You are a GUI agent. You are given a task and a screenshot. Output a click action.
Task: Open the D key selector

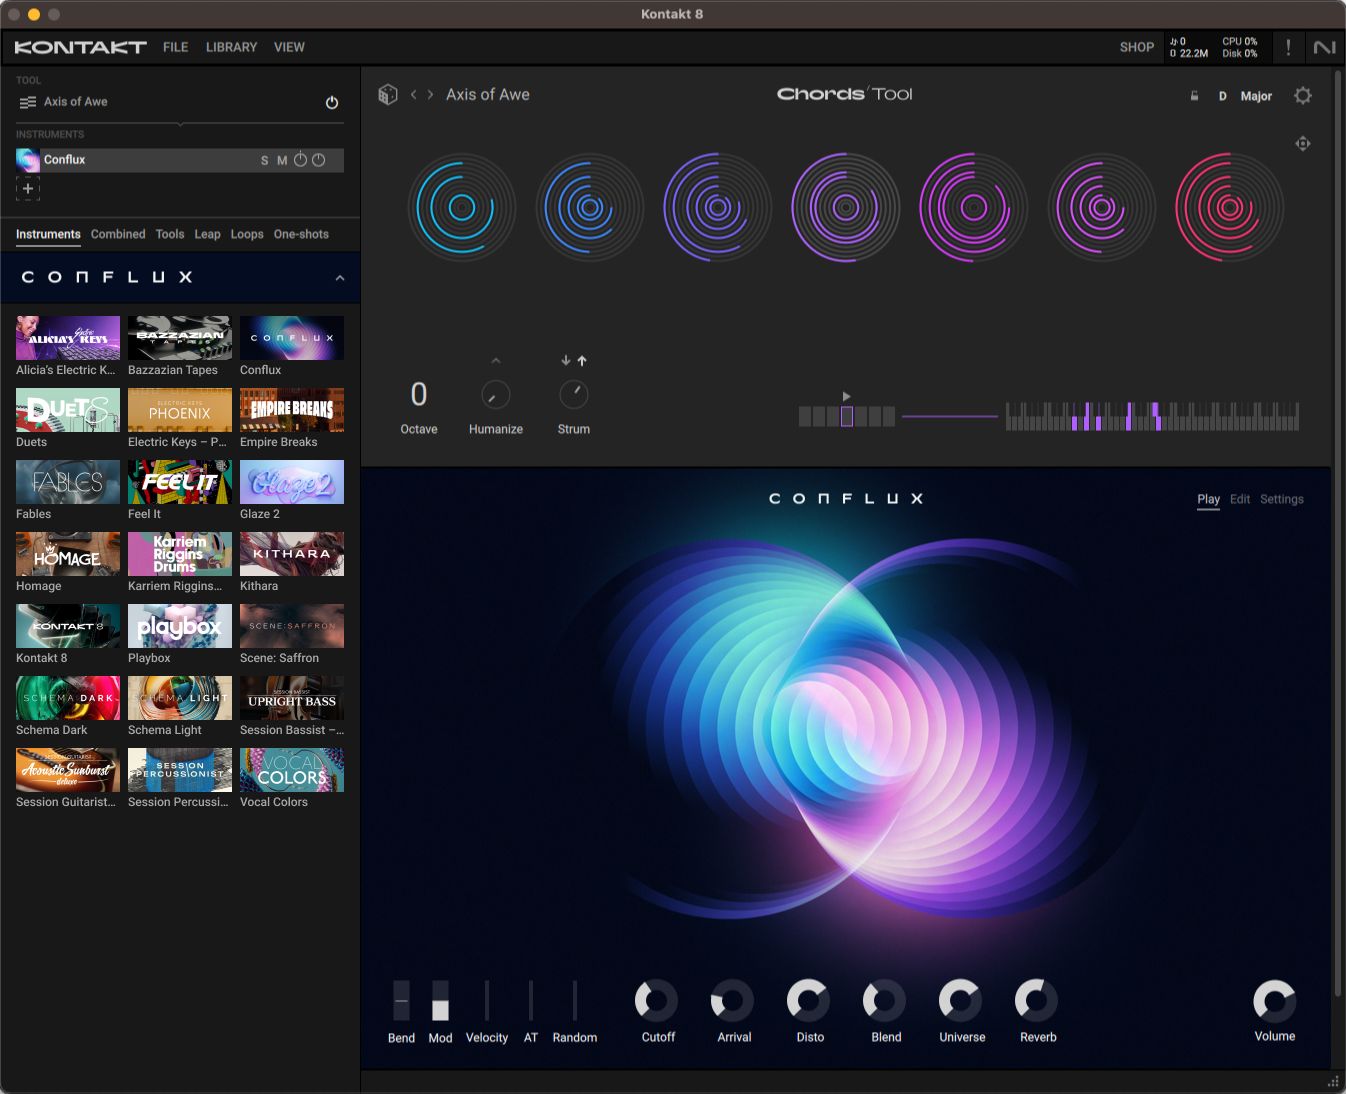[1222, 96]
